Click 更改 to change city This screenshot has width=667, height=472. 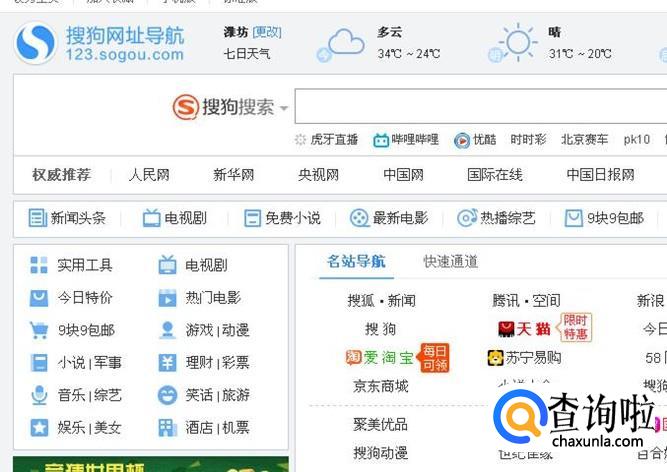pos(267,32)
